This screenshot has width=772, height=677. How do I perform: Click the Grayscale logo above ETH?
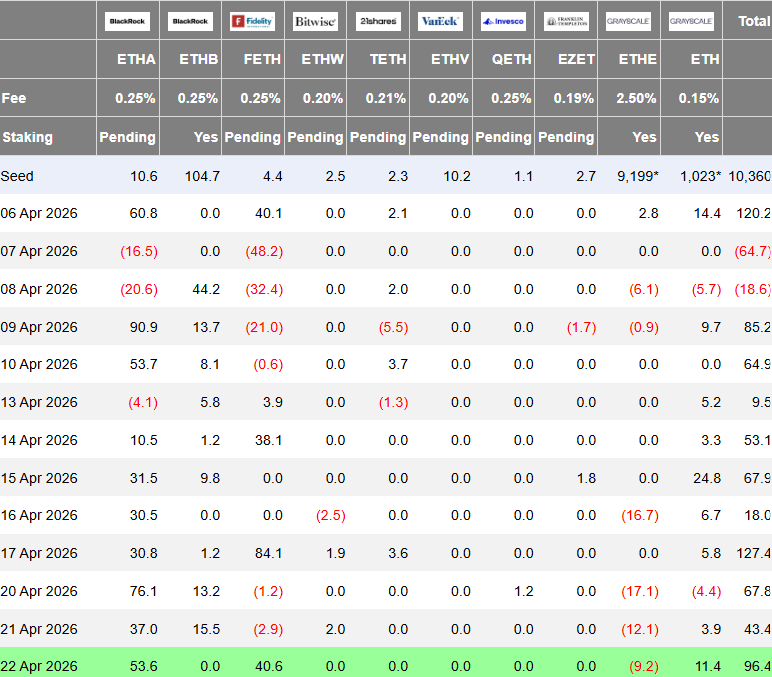click(691, 21)
